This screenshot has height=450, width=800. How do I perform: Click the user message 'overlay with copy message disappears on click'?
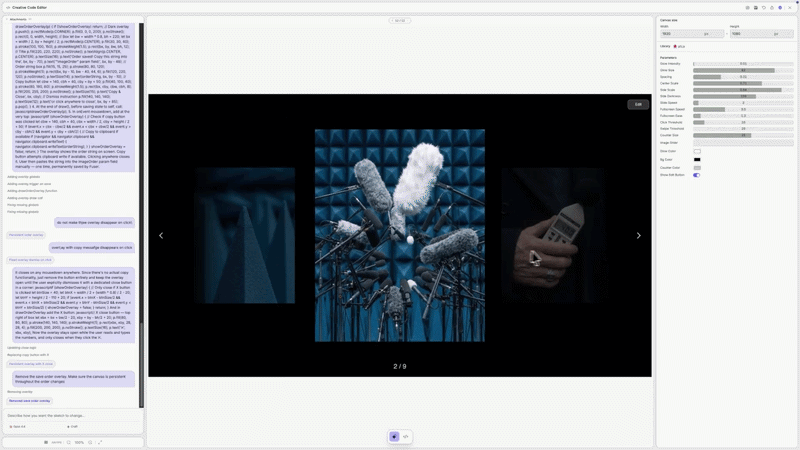pos(92,247)
